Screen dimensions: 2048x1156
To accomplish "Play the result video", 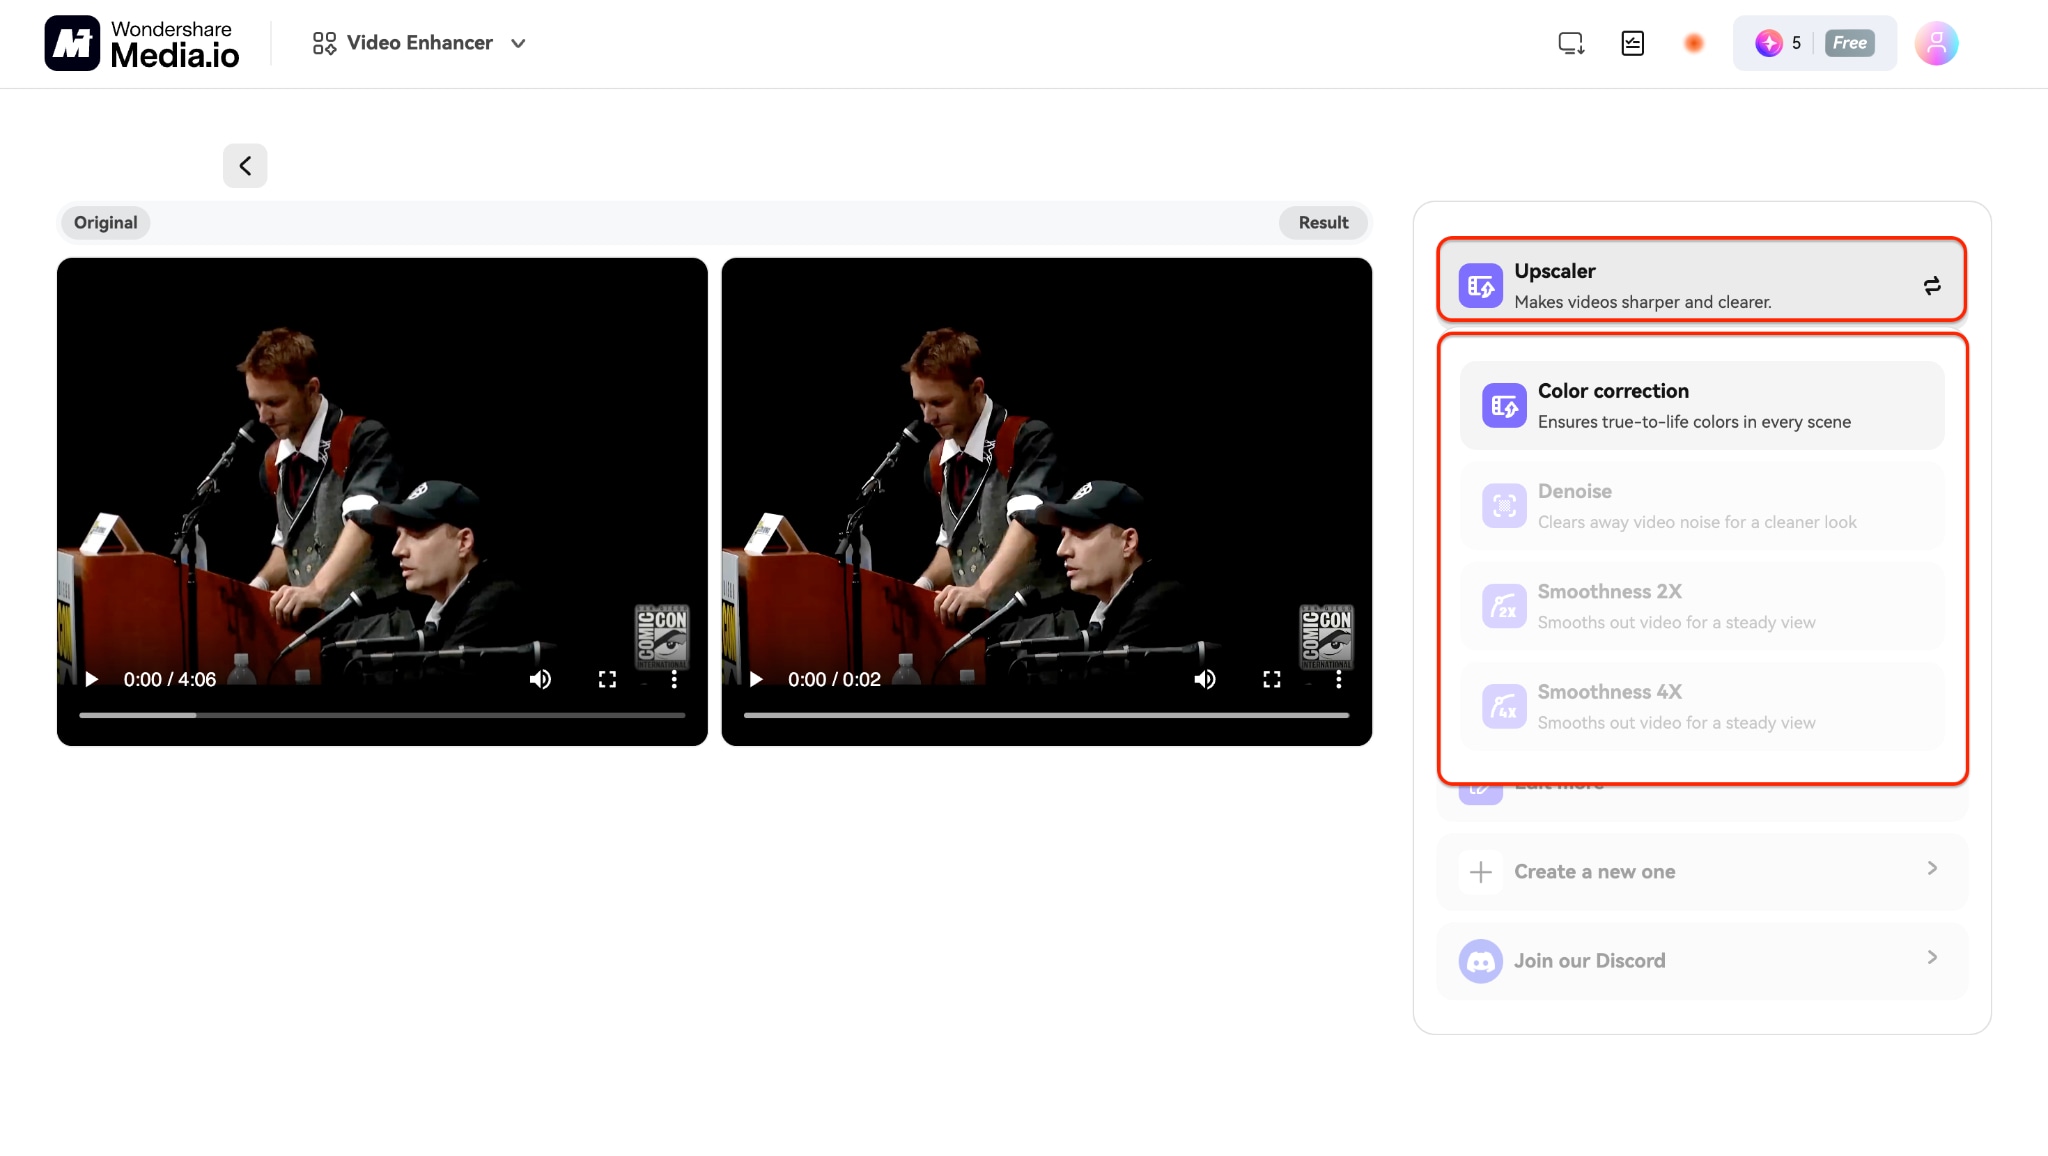I will tap(756, 680).
